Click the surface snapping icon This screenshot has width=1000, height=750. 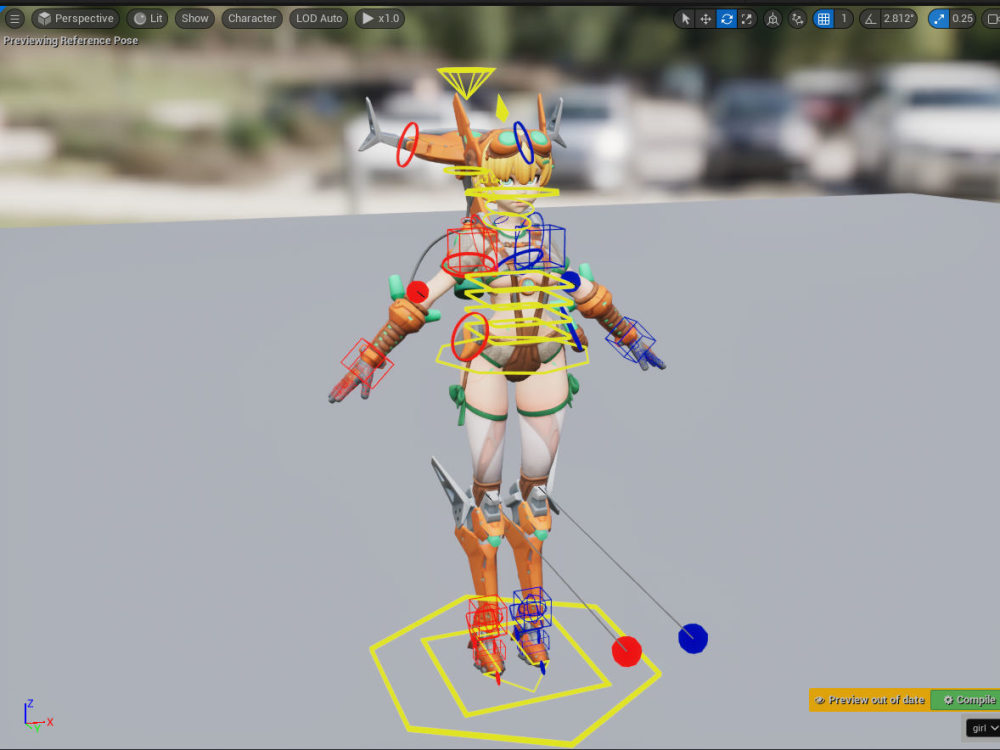click(797, 18)
